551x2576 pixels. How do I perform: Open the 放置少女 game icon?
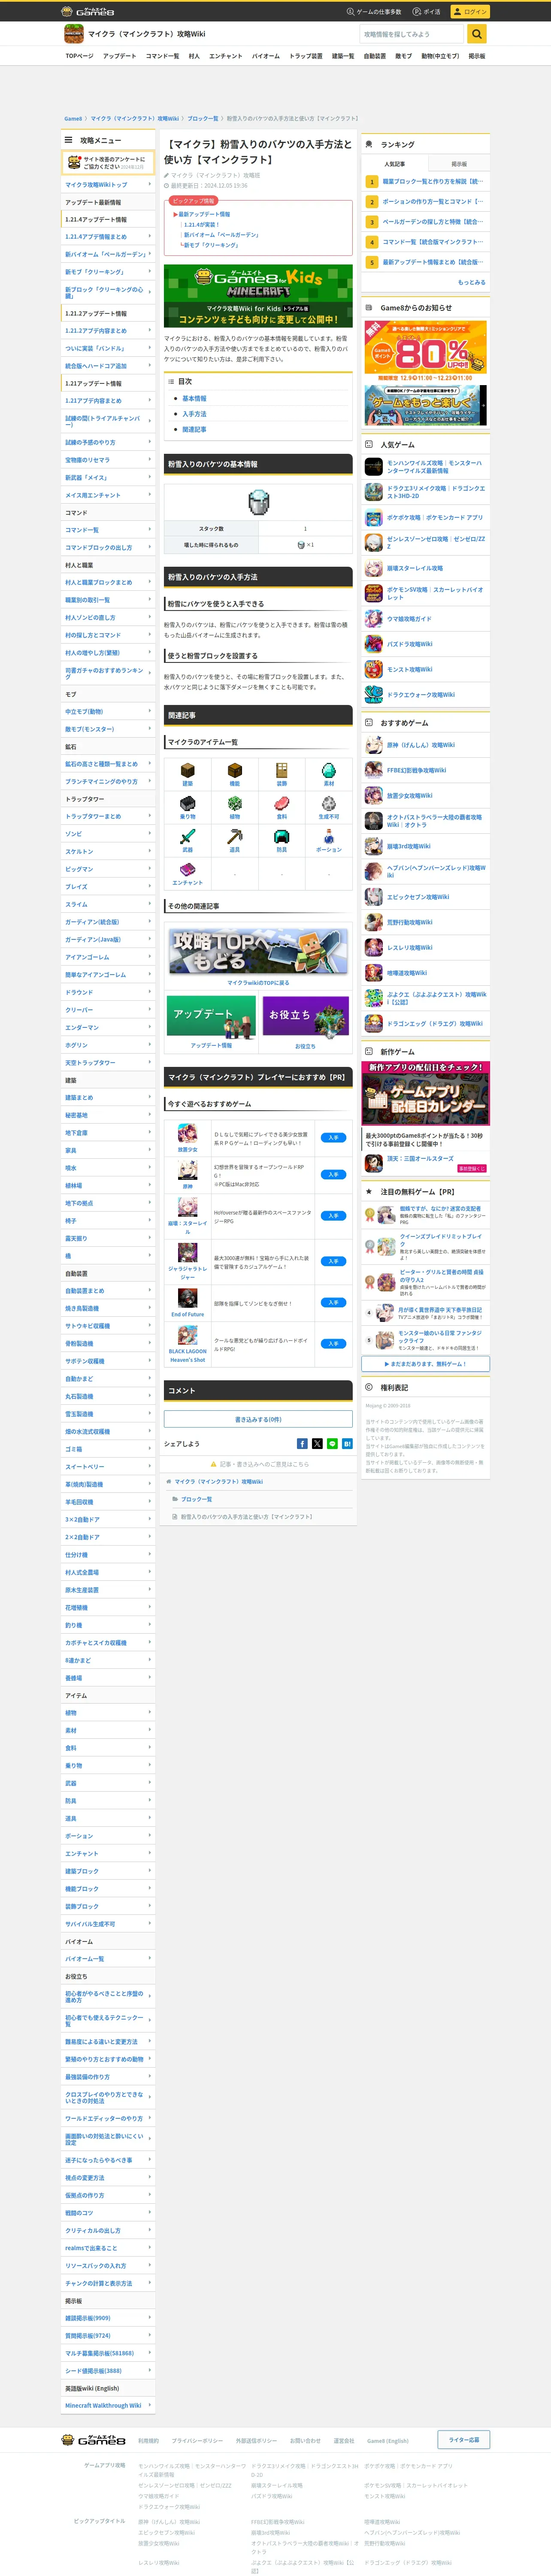coord(187,1133)
